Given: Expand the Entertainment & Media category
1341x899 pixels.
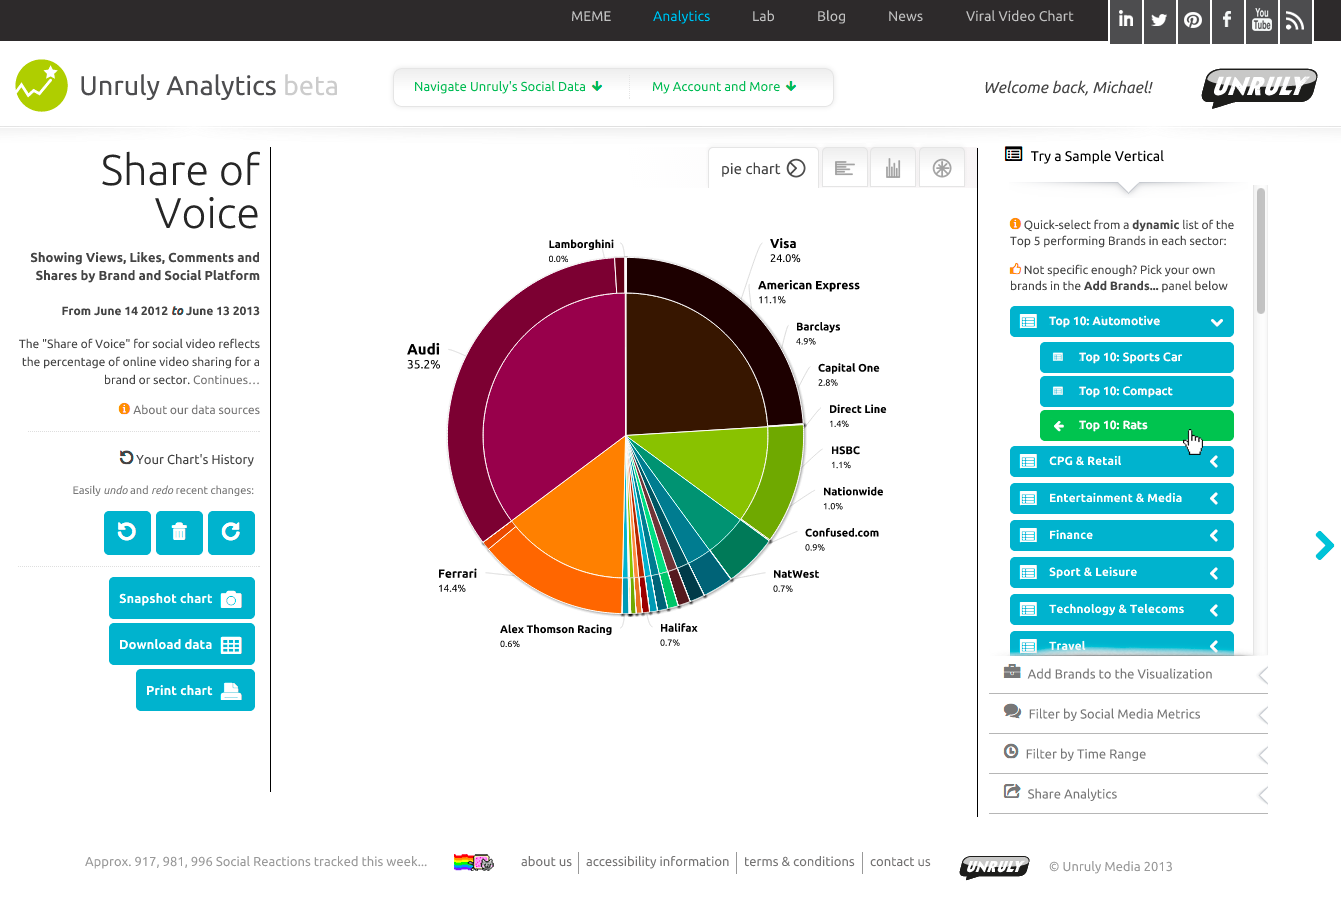Looking at the screenshot, I should pyautogui.click(x=1122, y=498).
